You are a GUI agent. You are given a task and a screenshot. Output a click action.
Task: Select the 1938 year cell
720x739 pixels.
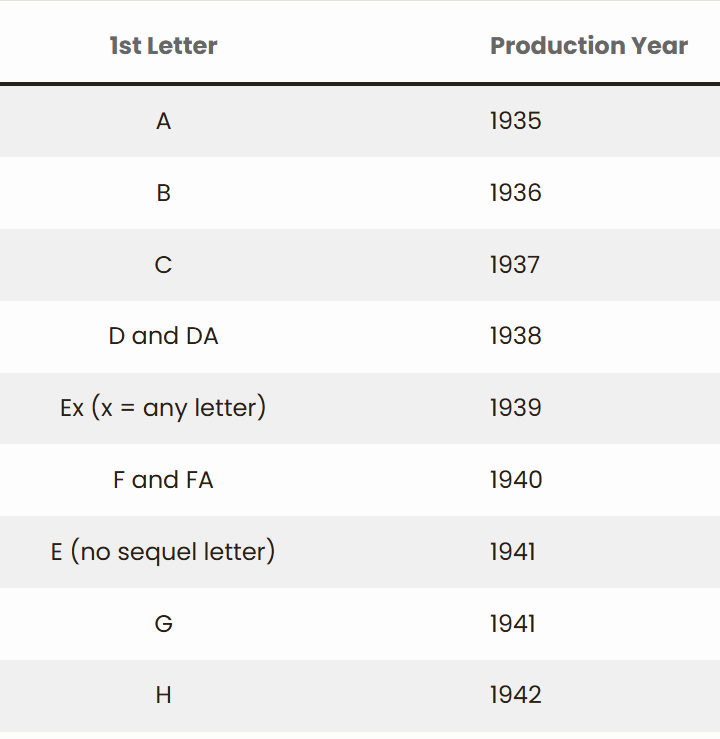[x=515, y=336]
